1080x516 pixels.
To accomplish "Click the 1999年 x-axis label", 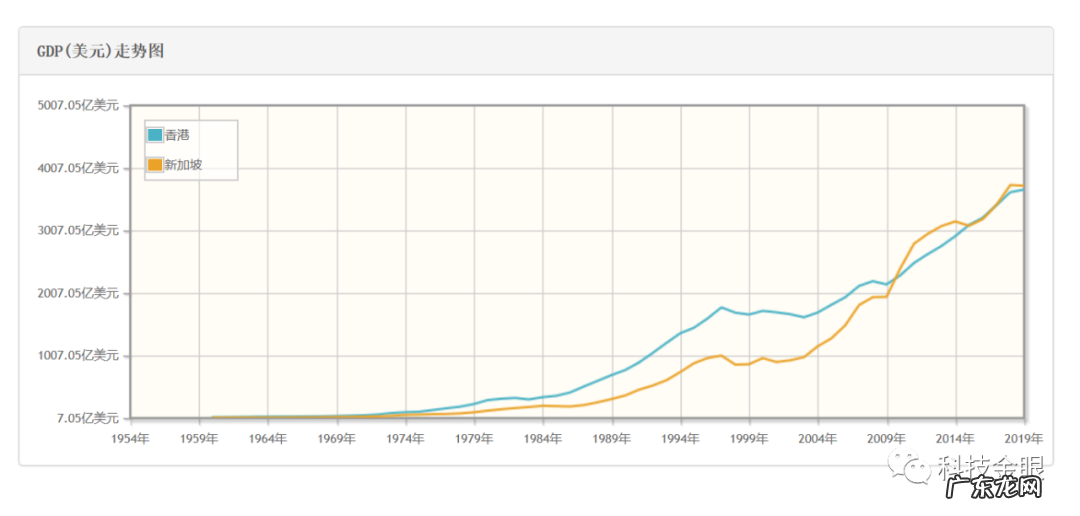I will click(749, 438).
